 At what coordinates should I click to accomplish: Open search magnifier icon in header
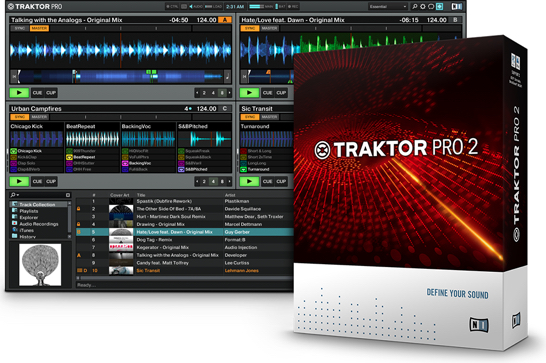(x=415, y=7)
